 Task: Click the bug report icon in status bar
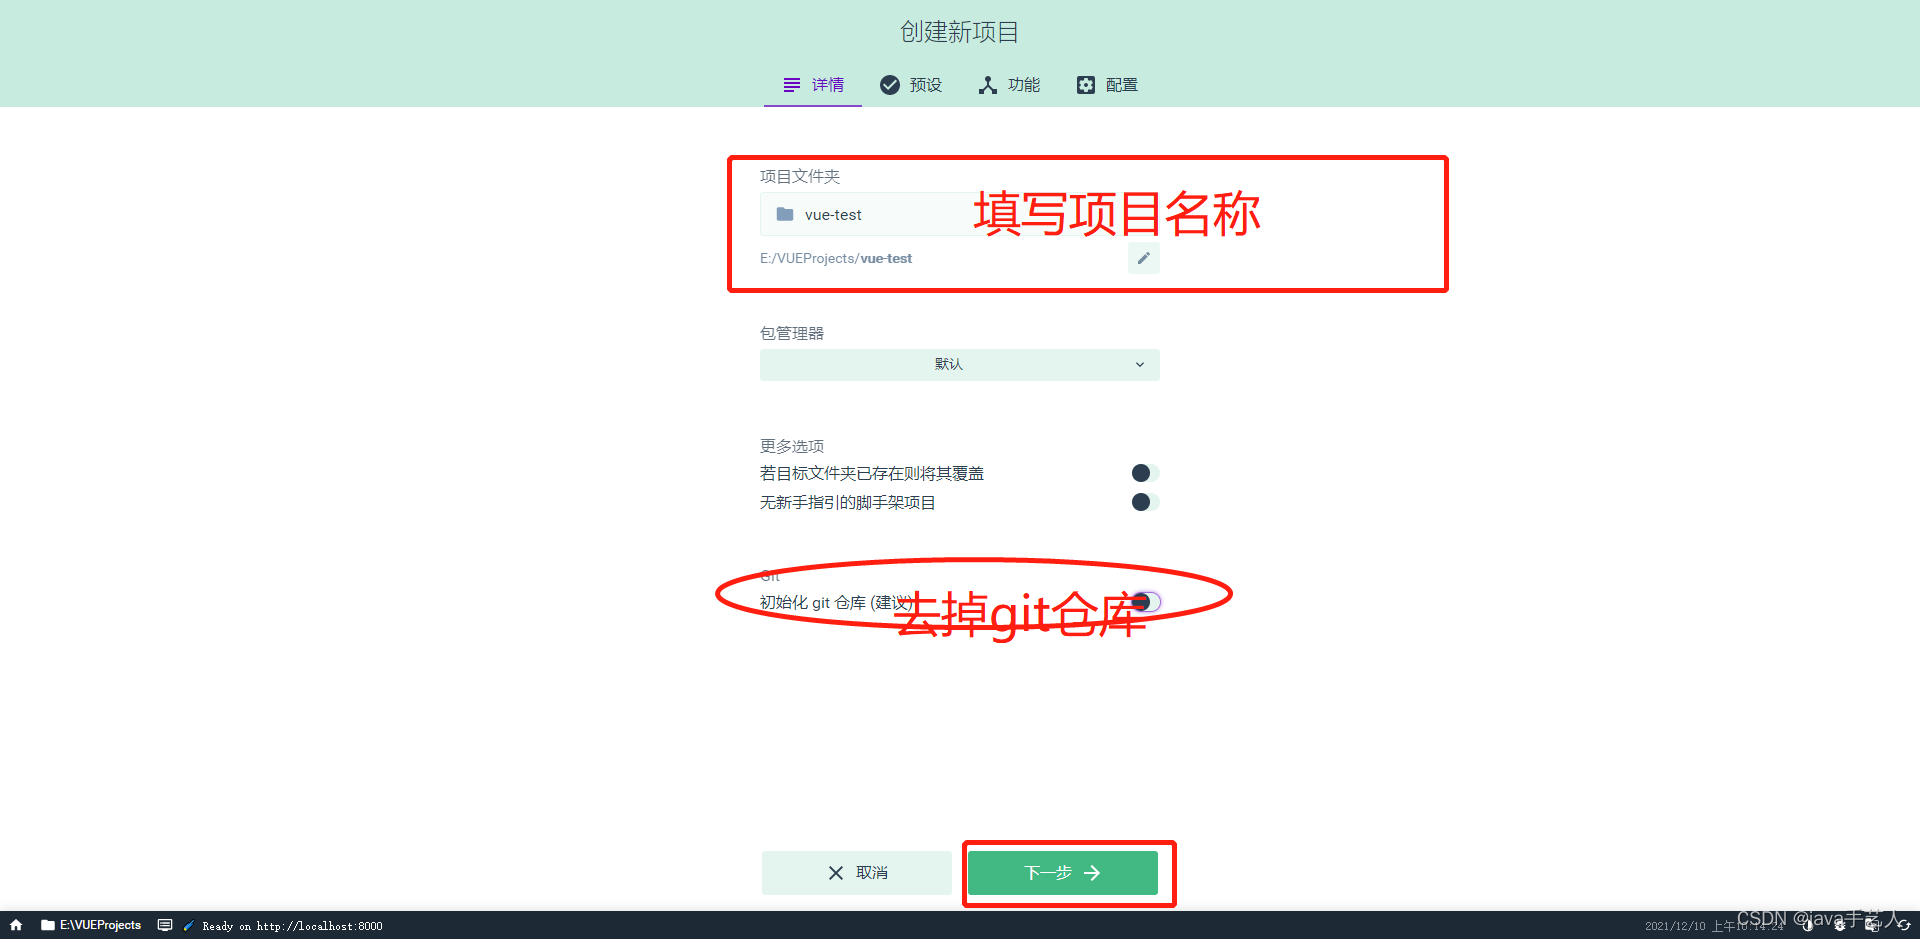(x=1839, y=926)
